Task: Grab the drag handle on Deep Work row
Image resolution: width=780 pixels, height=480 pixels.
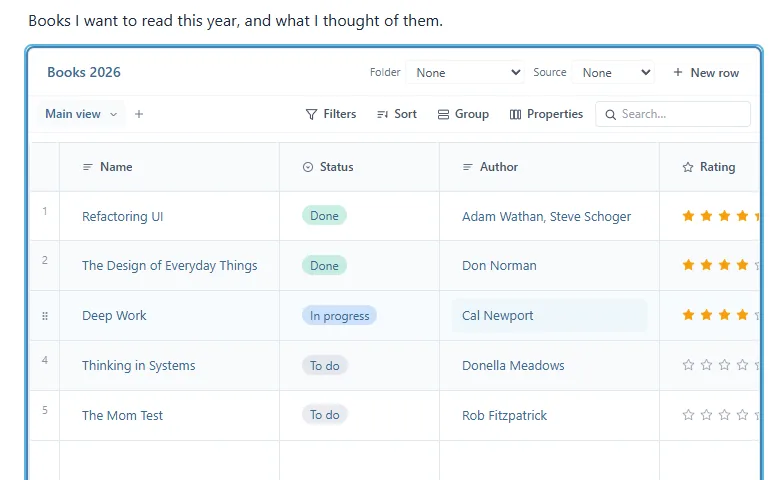Action: [45, 316]
